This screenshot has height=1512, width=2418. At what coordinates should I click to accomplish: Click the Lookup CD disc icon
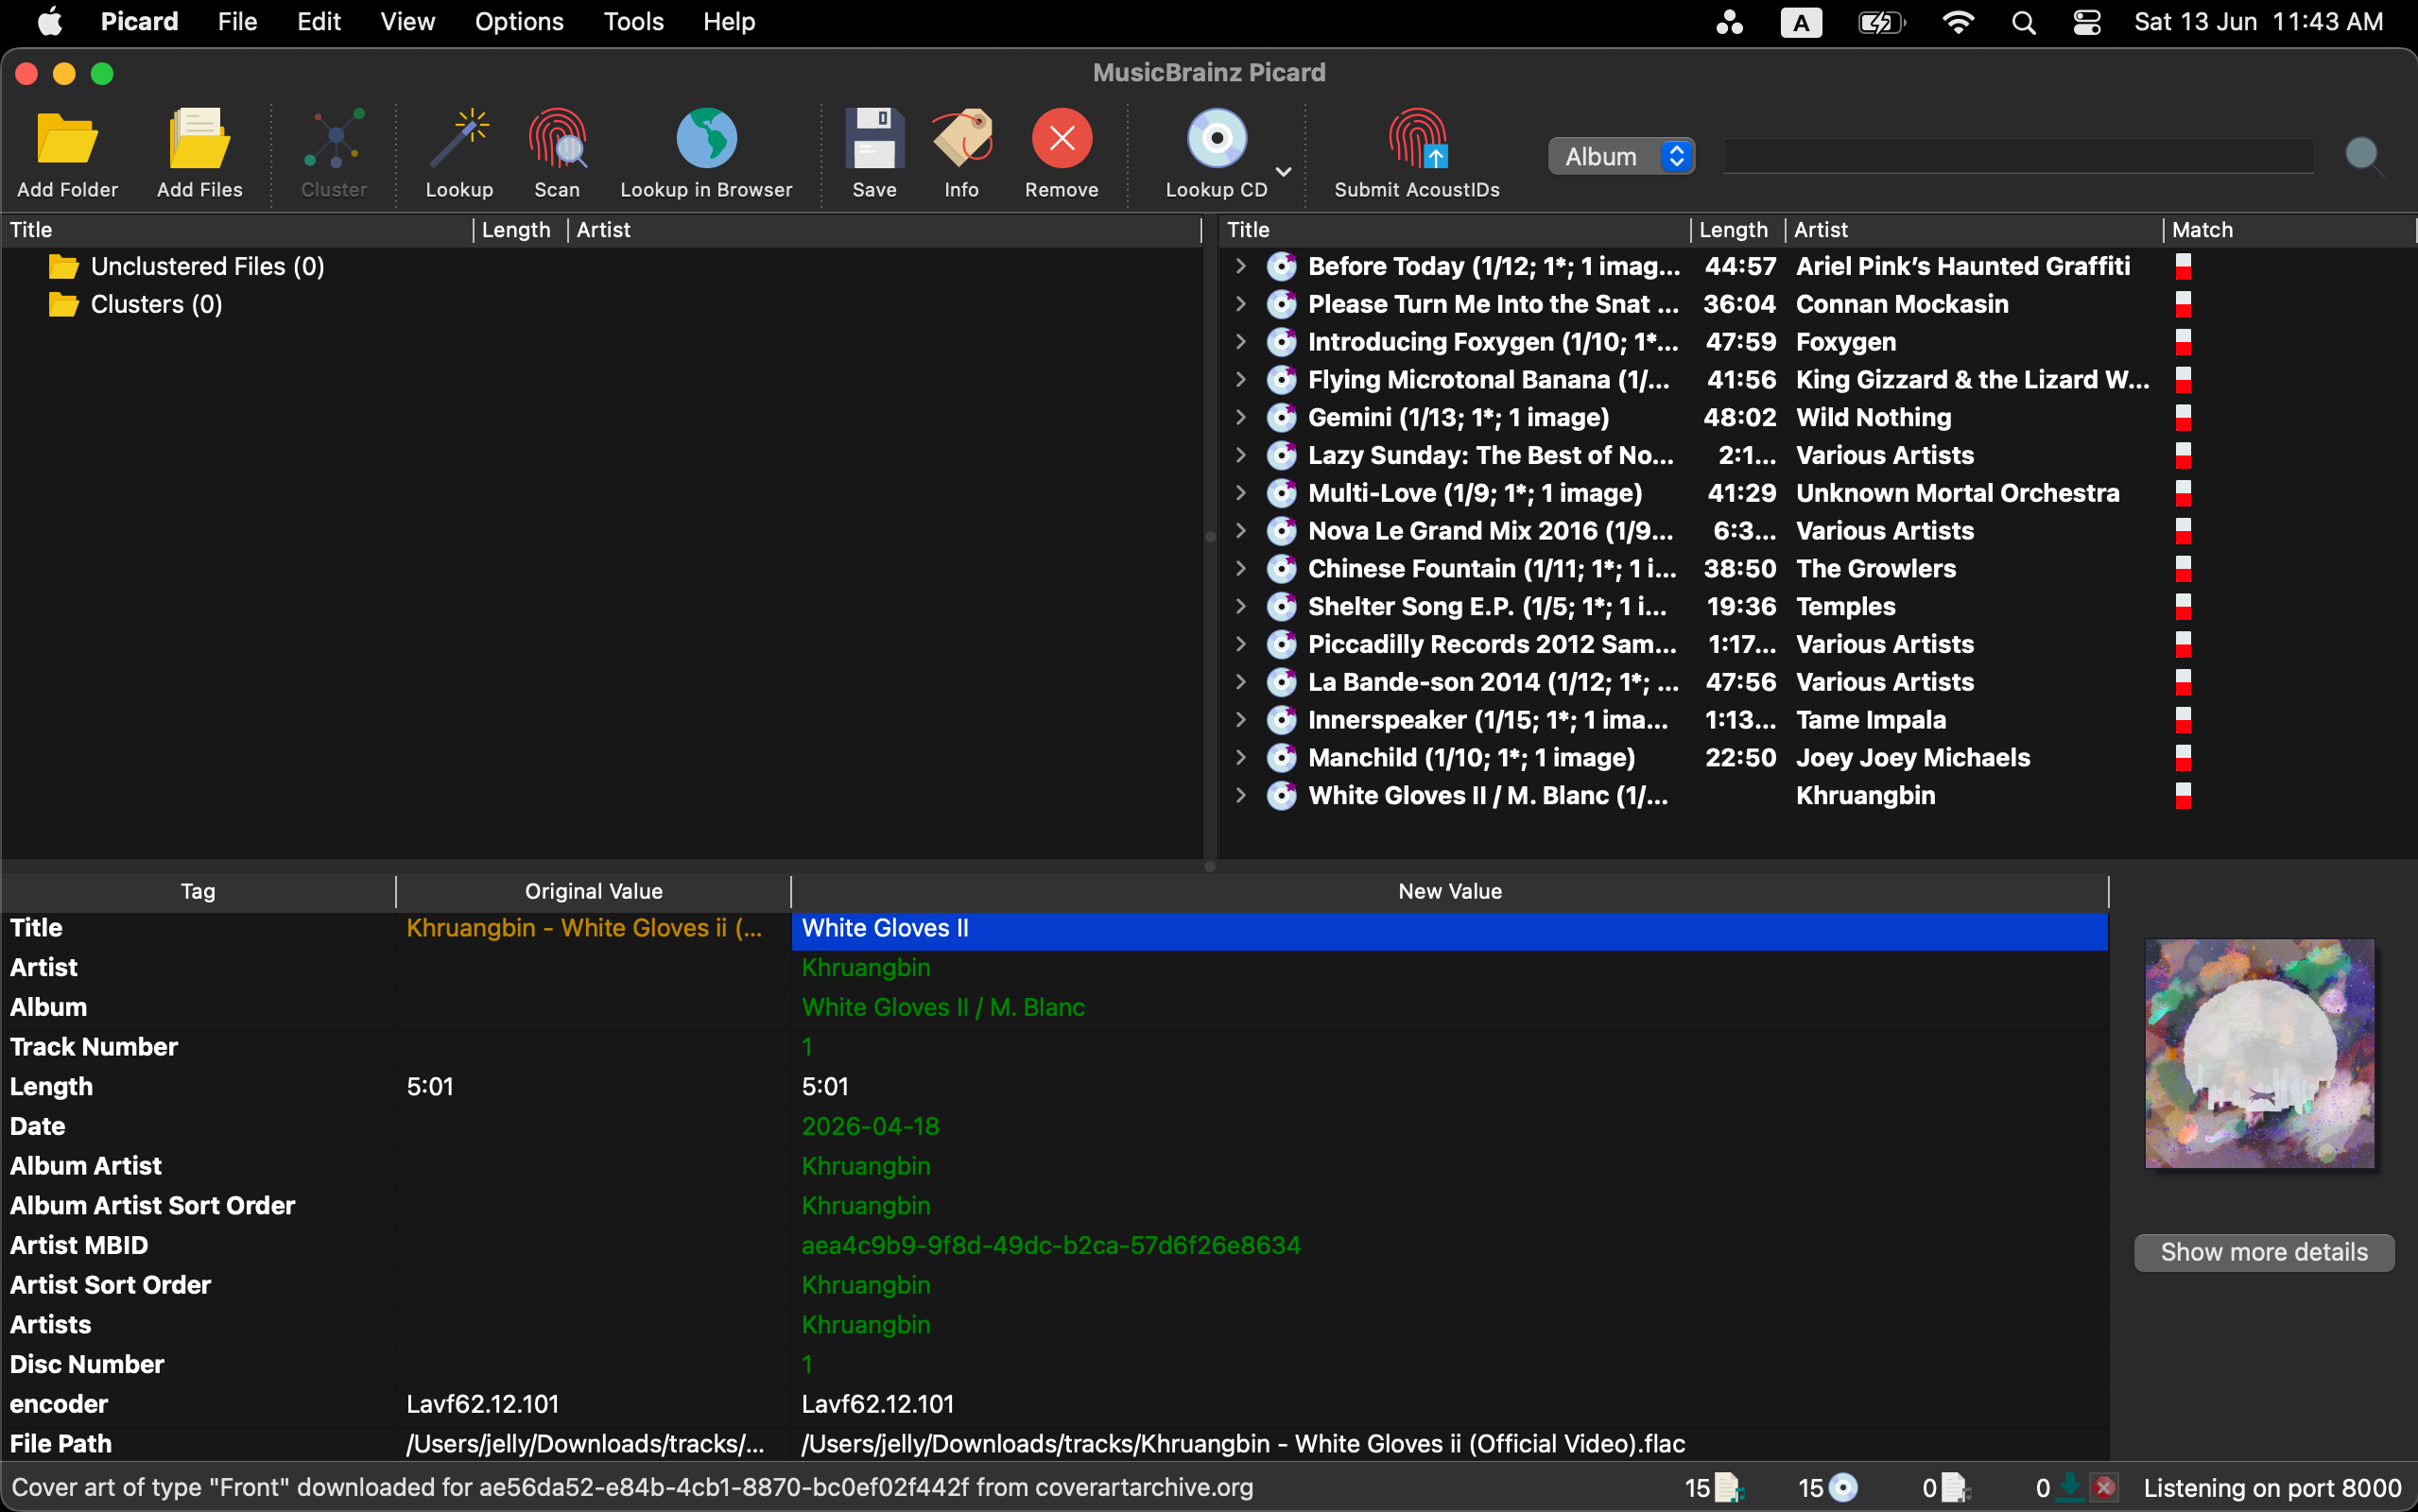(1216, 139)
